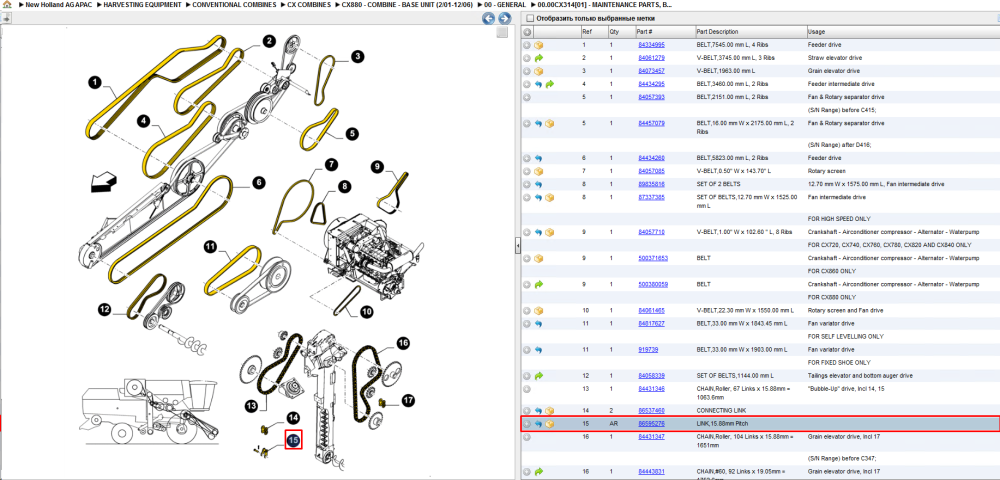Viewport: 1000px width, 480px height.
Task: Click the blue arrow in the 919739 row
Action: click(539, 350)
